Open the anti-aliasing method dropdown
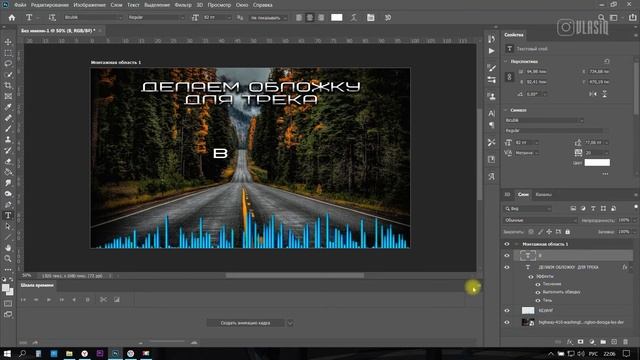 [268, 18]
